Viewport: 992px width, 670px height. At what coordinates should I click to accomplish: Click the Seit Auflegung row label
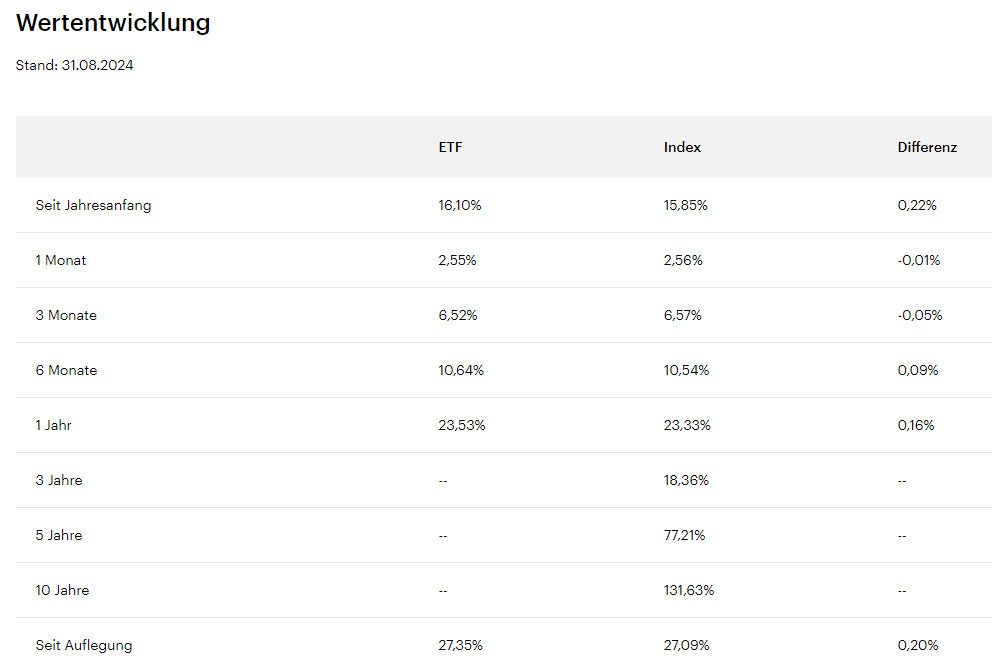83,645
